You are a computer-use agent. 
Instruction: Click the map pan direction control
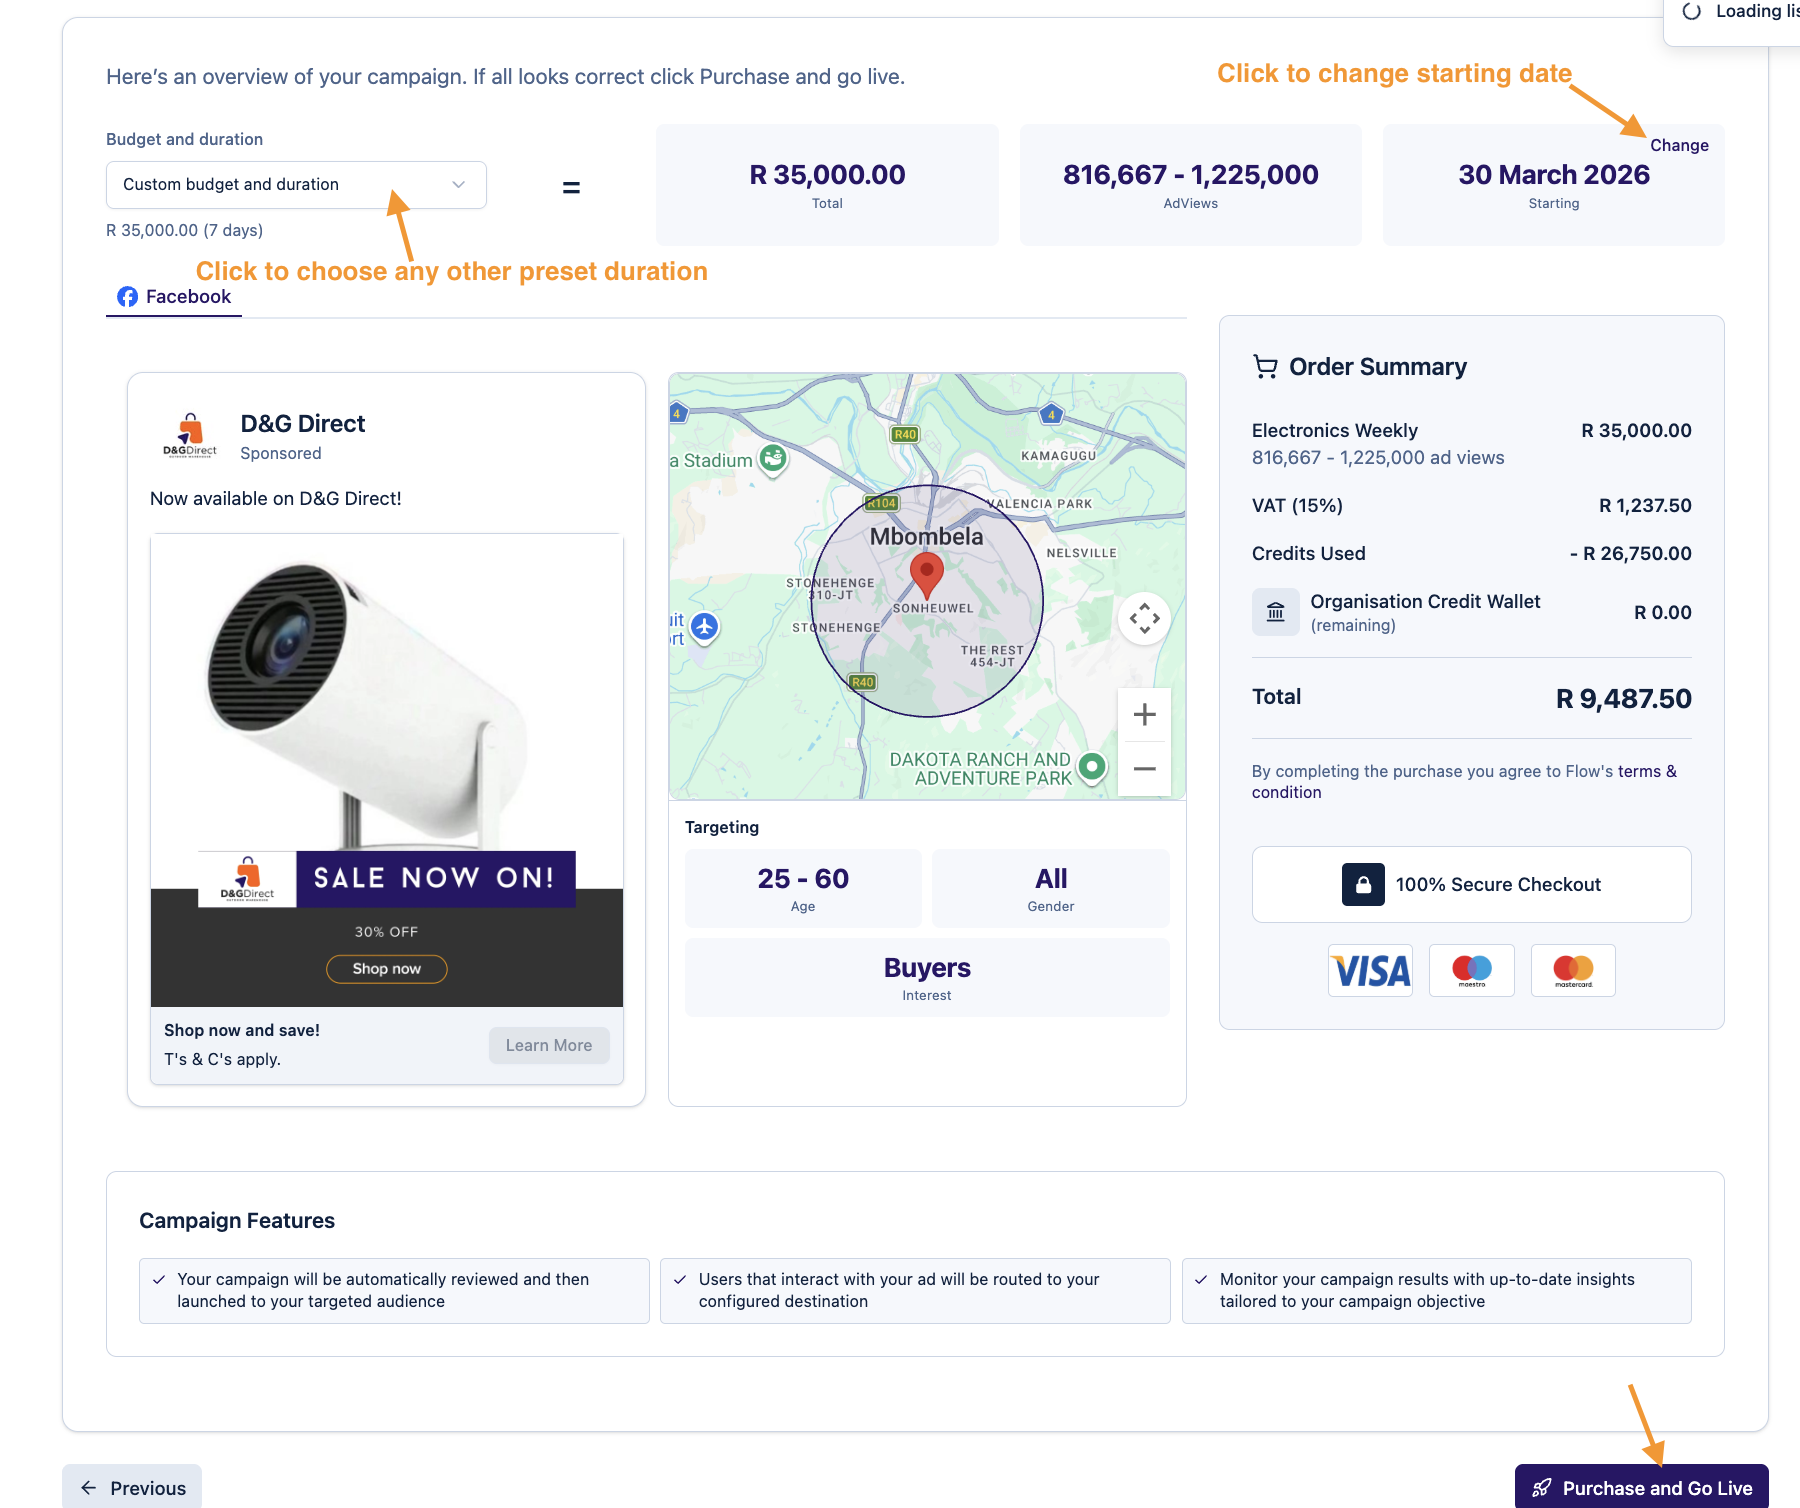[1144, 619]
